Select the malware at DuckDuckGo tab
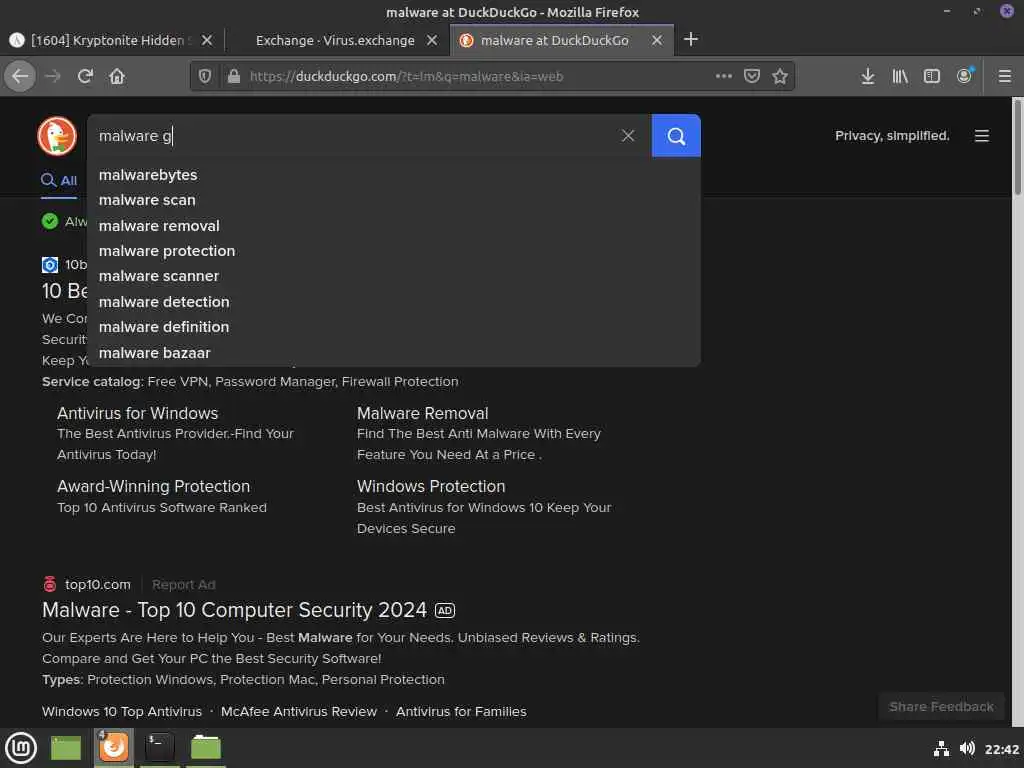 554,40
